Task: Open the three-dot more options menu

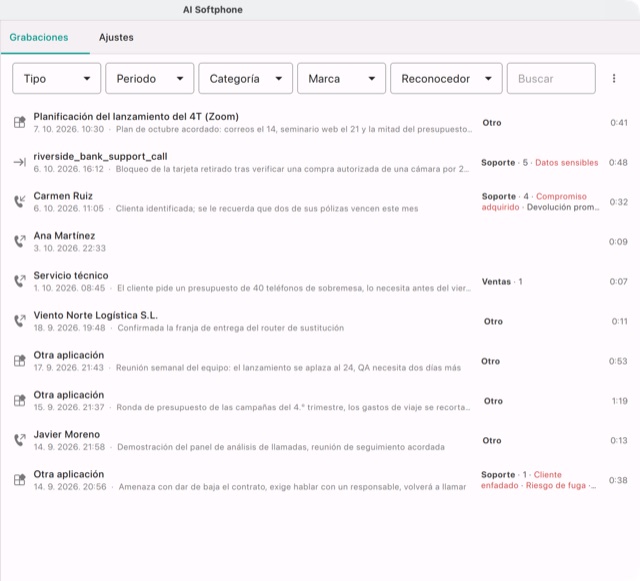Action: click(x=614, y=78)
